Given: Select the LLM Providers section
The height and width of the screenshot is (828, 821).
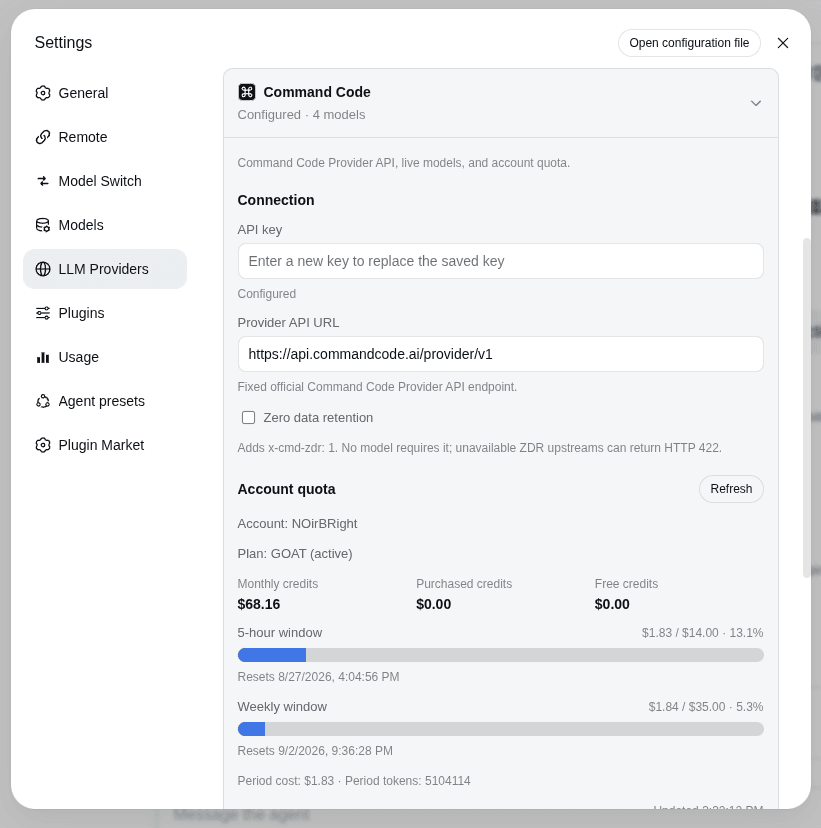Looking at the screenshot, I should 105,269.
